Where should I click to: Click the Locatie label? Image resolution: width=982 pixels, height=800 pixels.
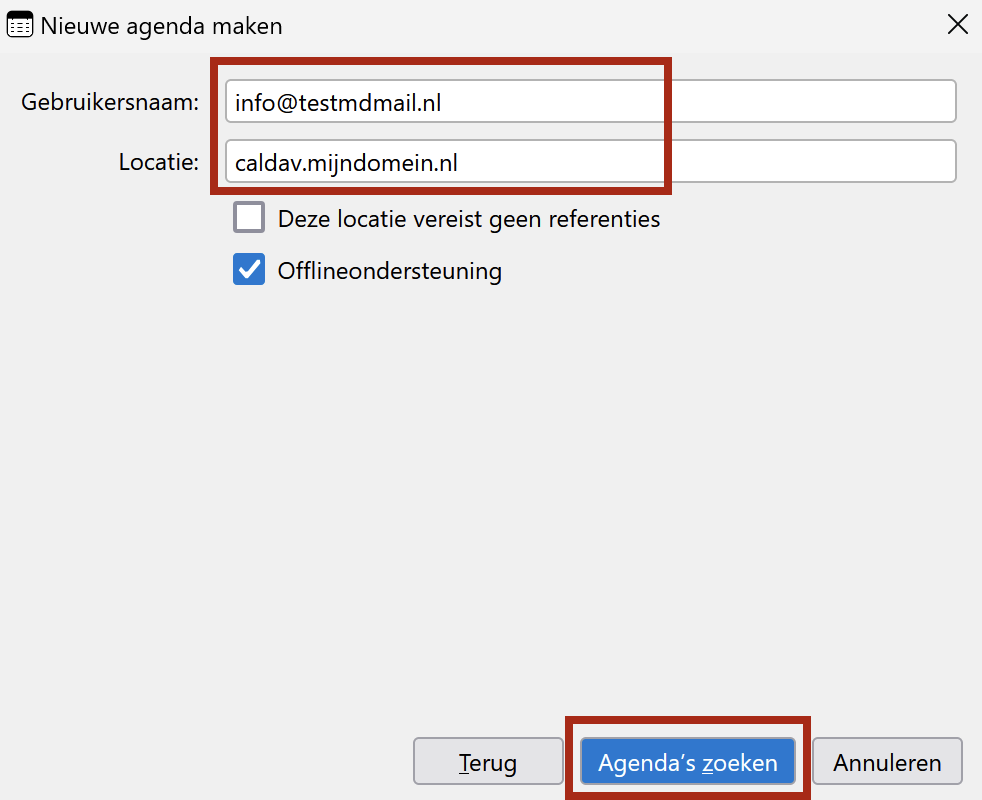click(x=159, y=162)
